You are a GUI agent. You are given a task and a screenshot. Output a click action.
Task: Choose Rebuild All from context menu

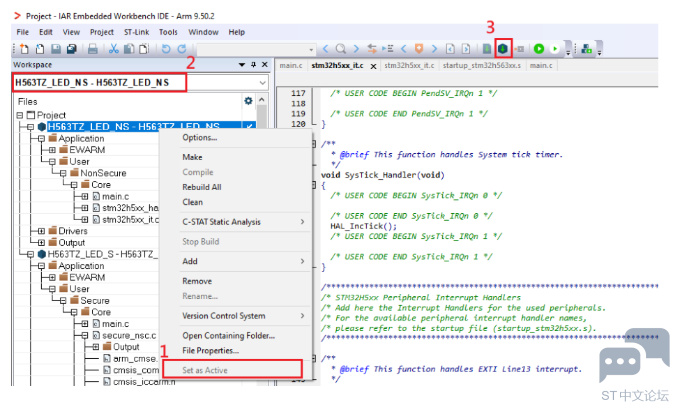201,187
